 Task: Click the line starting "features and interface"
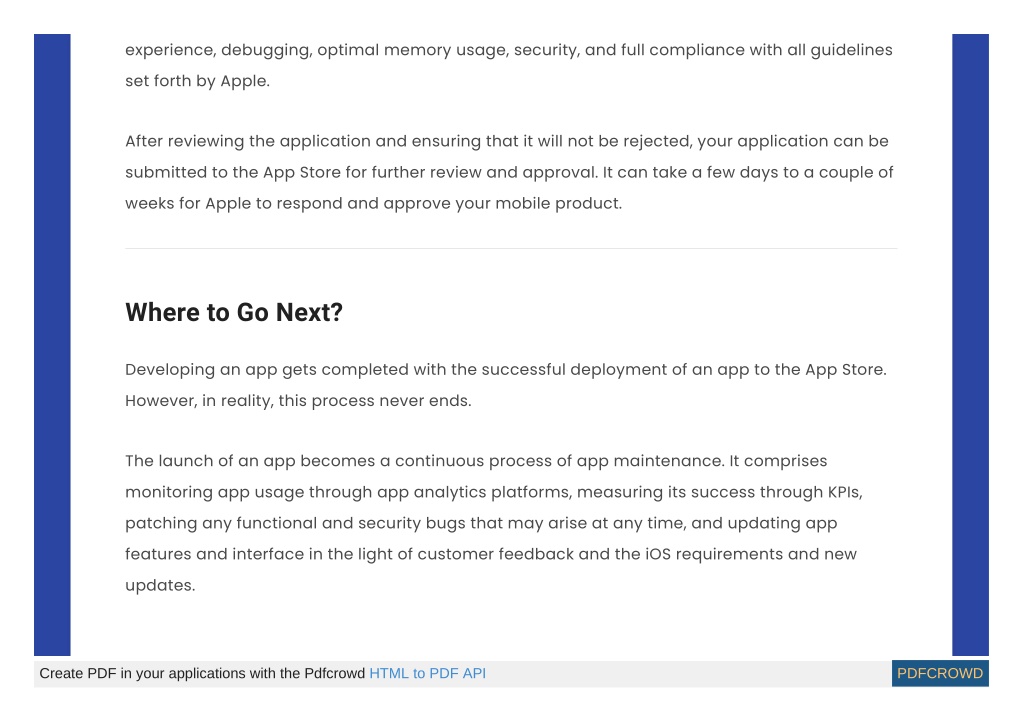point(491,554)
